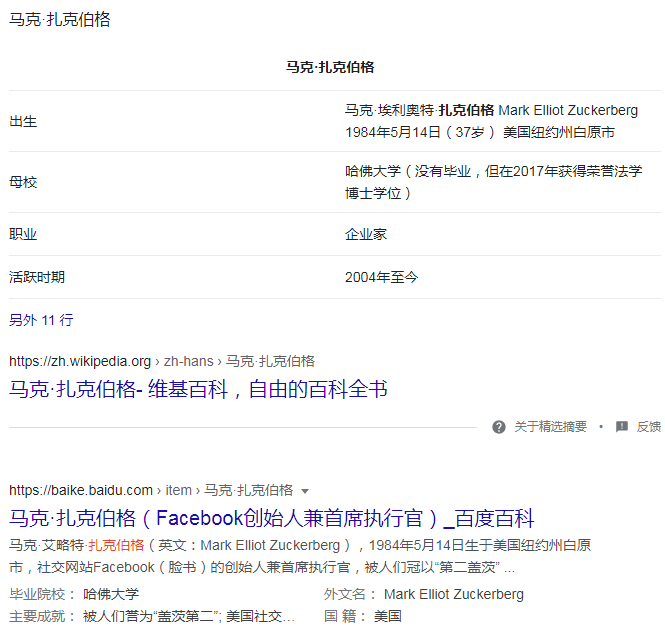
Task: Select the 活跃时期 row label
Action: click(37, 277)
